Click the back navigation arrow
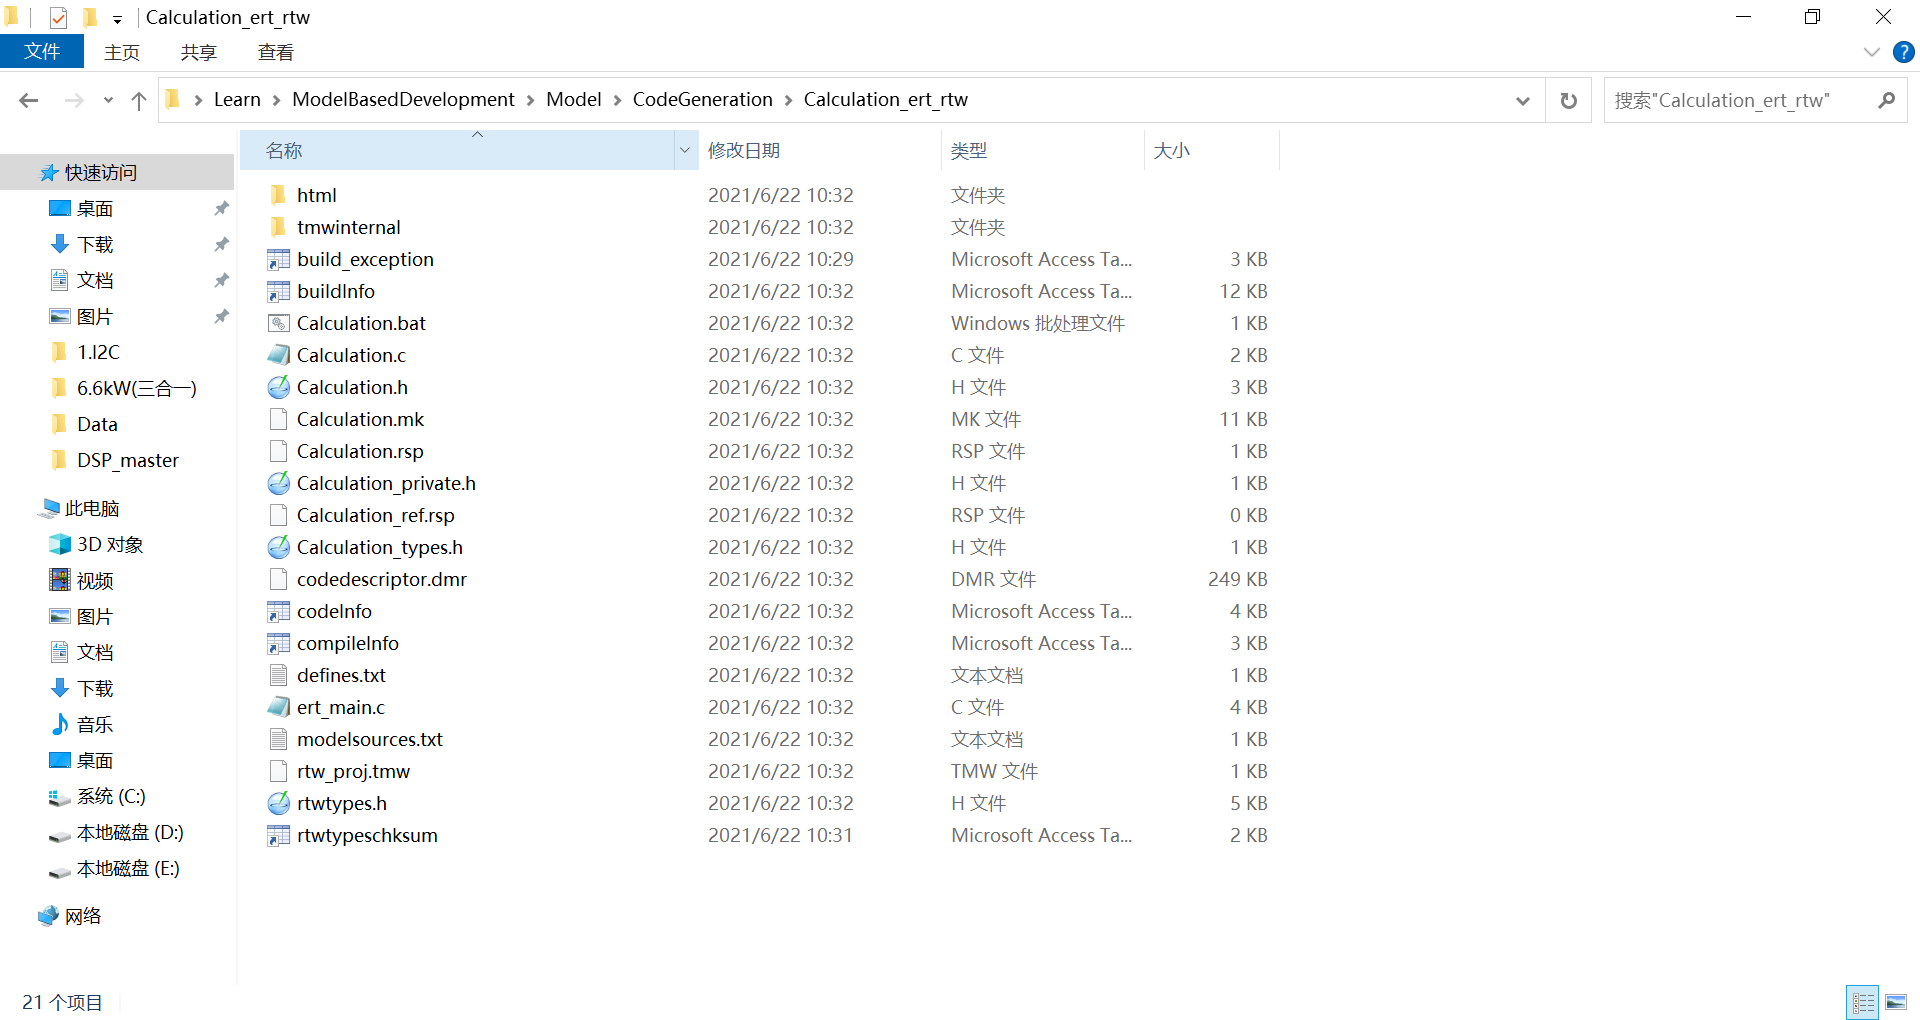This screenshot has width=1920, height=1020. [x=29, y=100]
